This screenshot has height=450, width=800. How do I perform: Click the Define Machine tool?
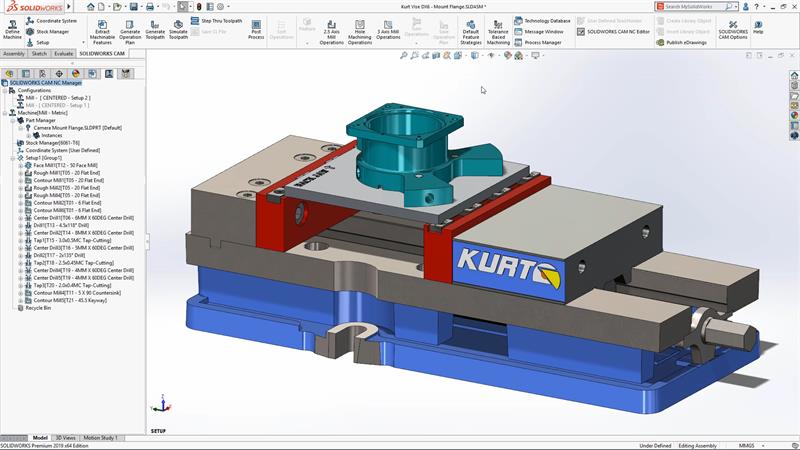pyautogui.click(x=12, y=30)
